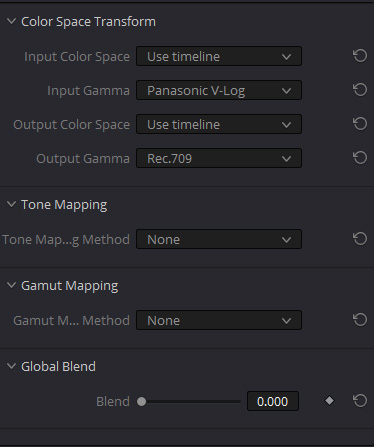Reset the Output Color Space setting
Screen dimensions: 374x447
pos(360,124)
